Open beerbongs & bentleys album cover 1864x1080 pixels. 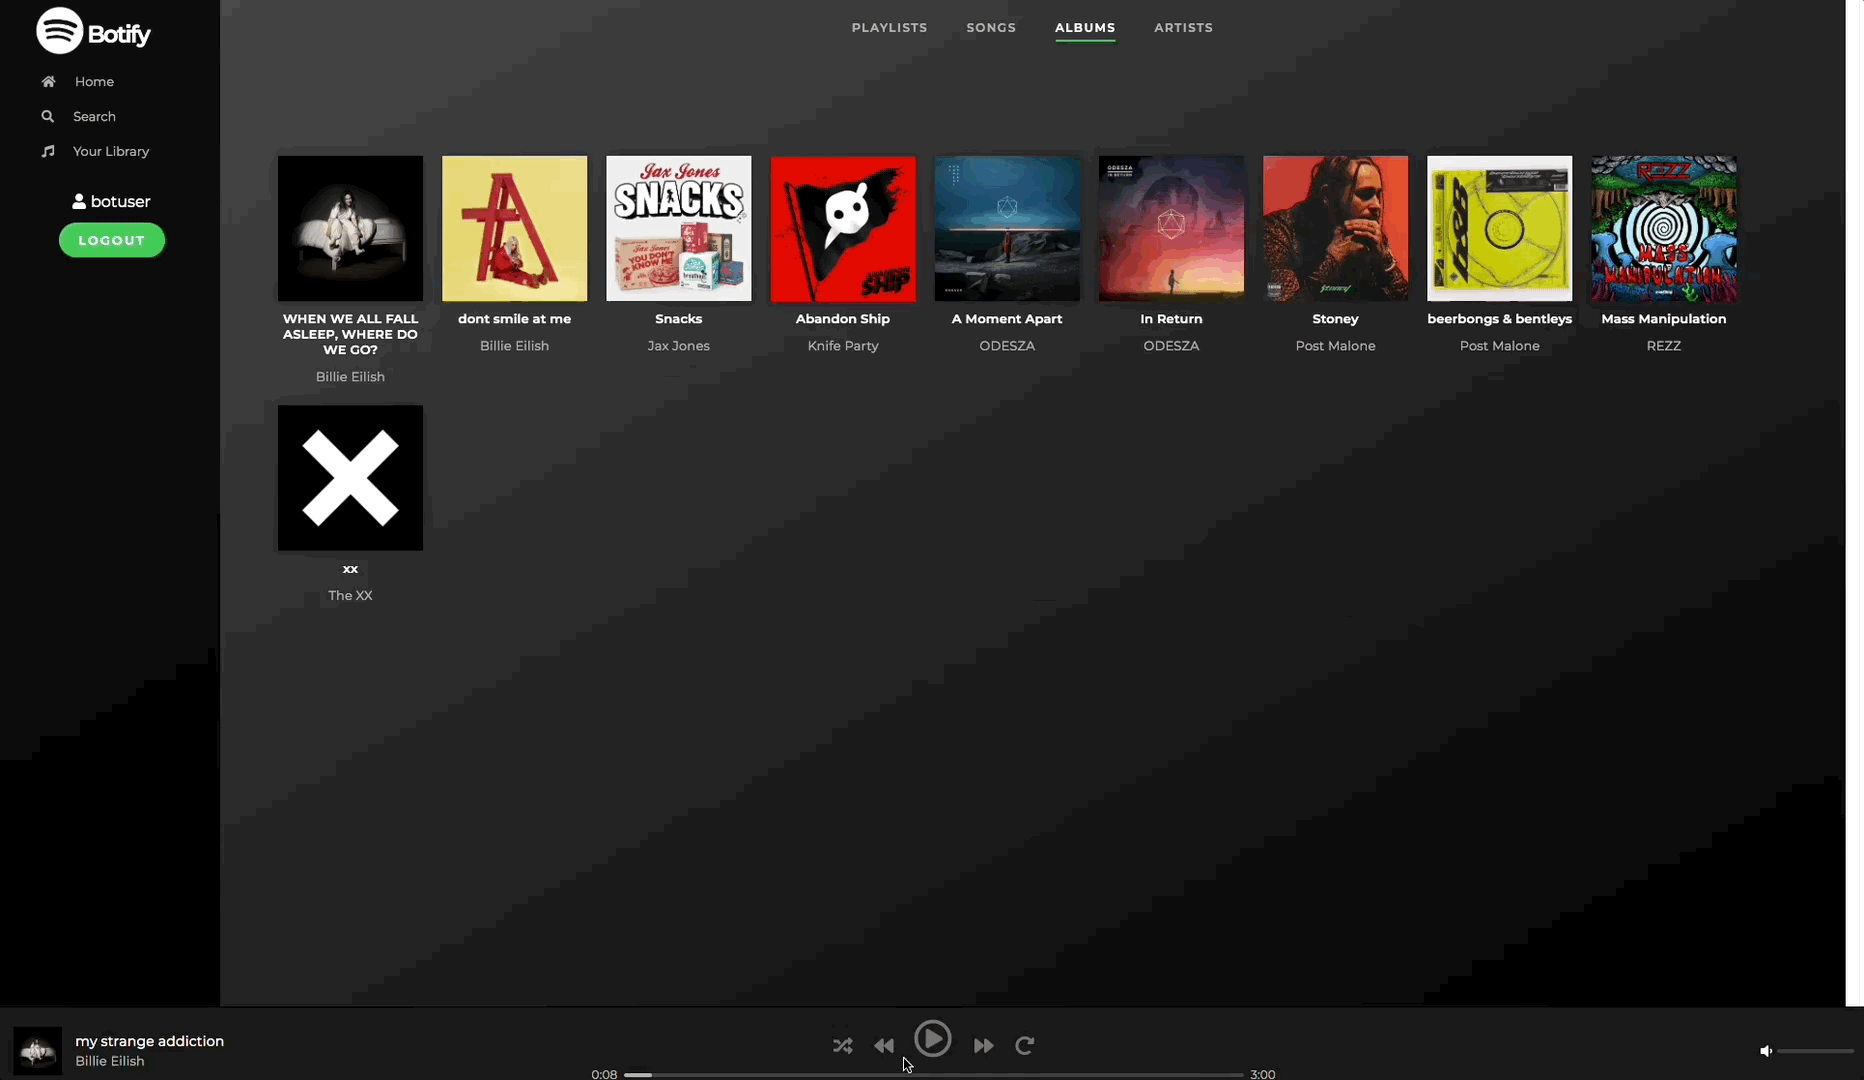click(1499, 228)
